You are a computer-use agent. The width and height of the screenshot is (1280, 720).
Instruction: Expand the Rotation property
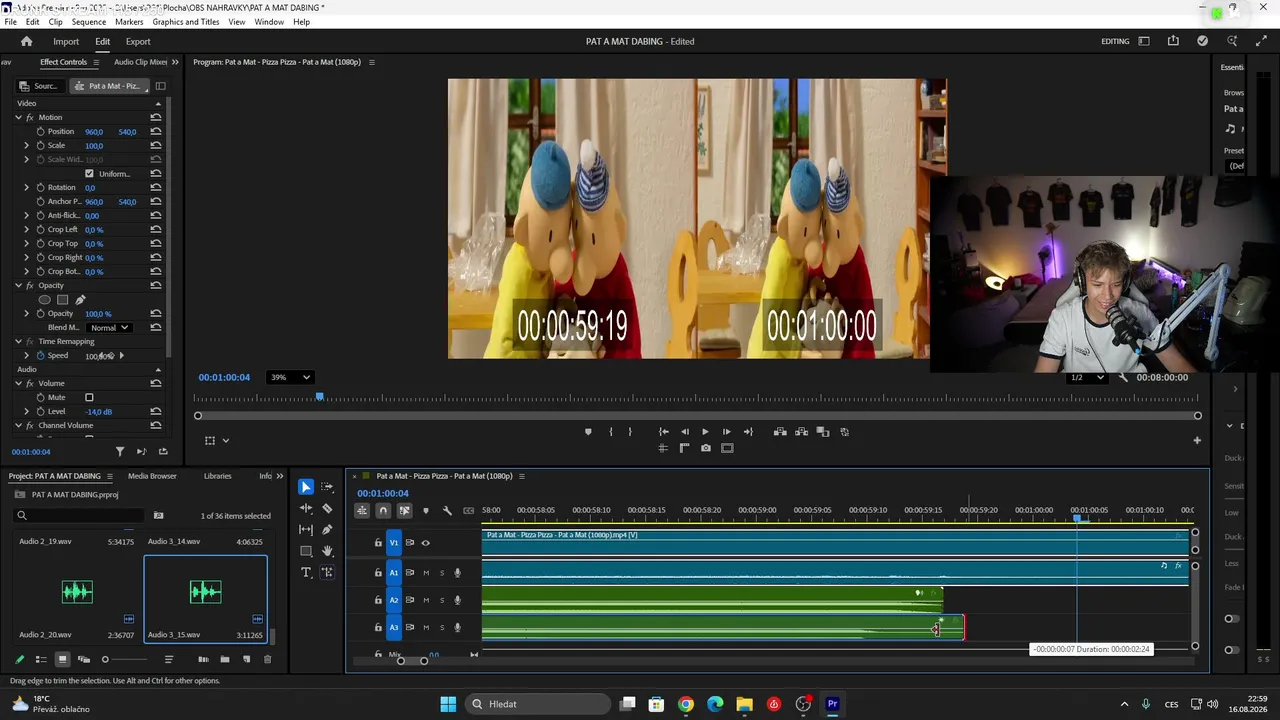(x=27, y=187)
